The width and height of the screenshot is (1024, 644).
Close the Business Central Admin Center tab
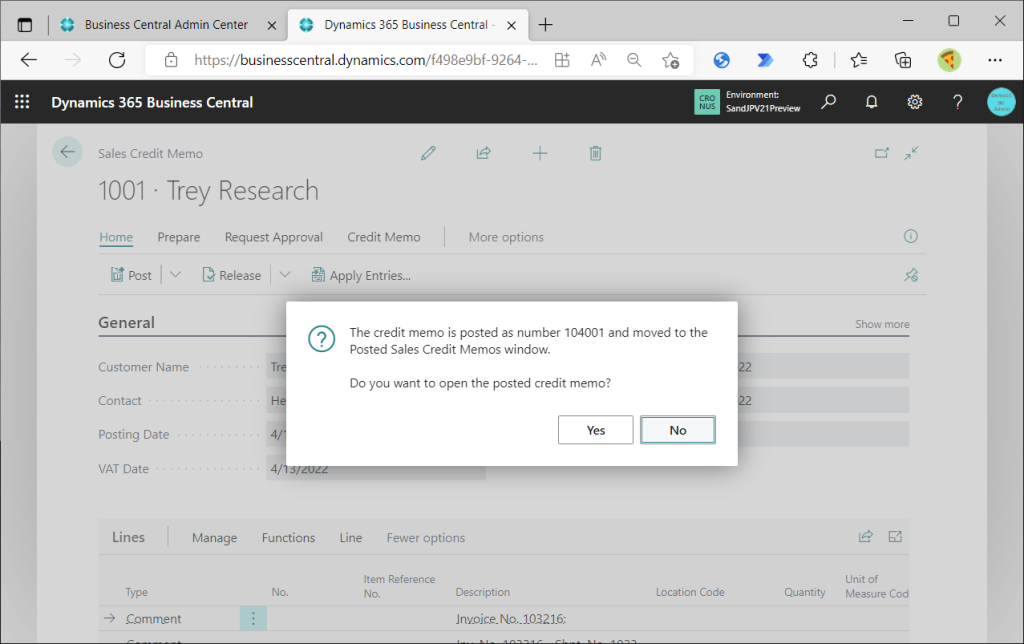point(272,25)
